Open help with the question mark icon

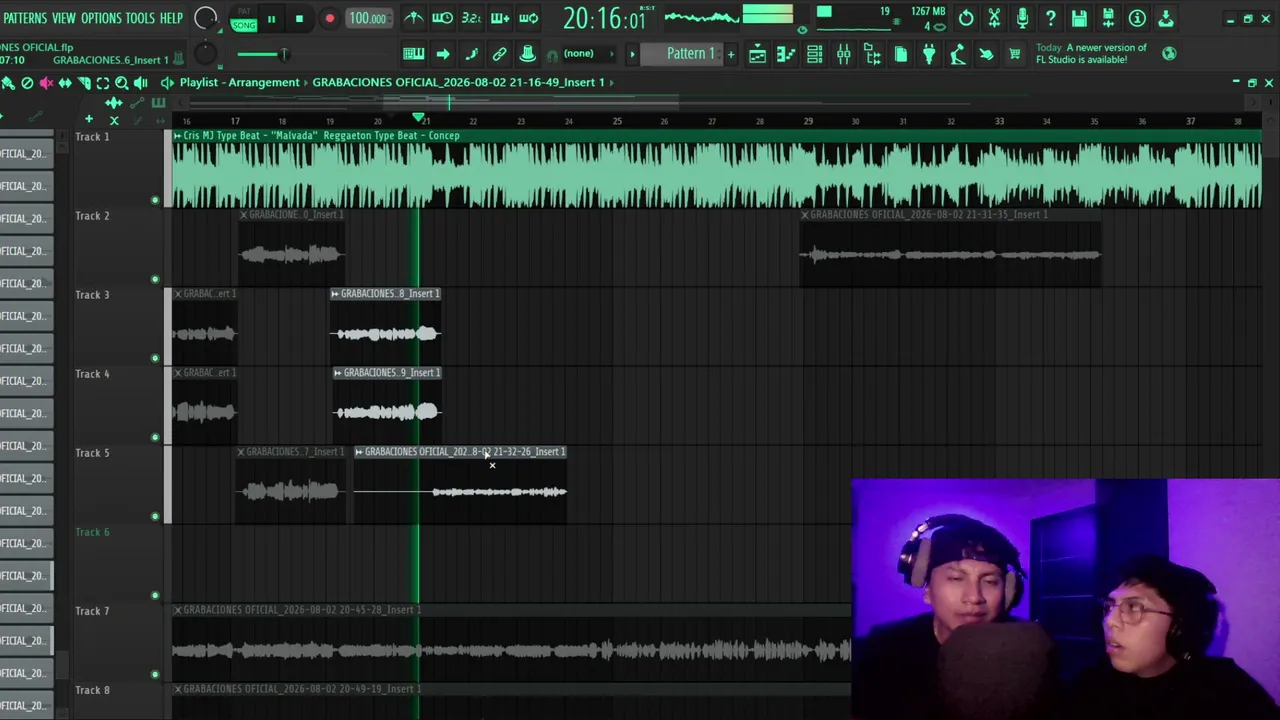point(1051,18)
